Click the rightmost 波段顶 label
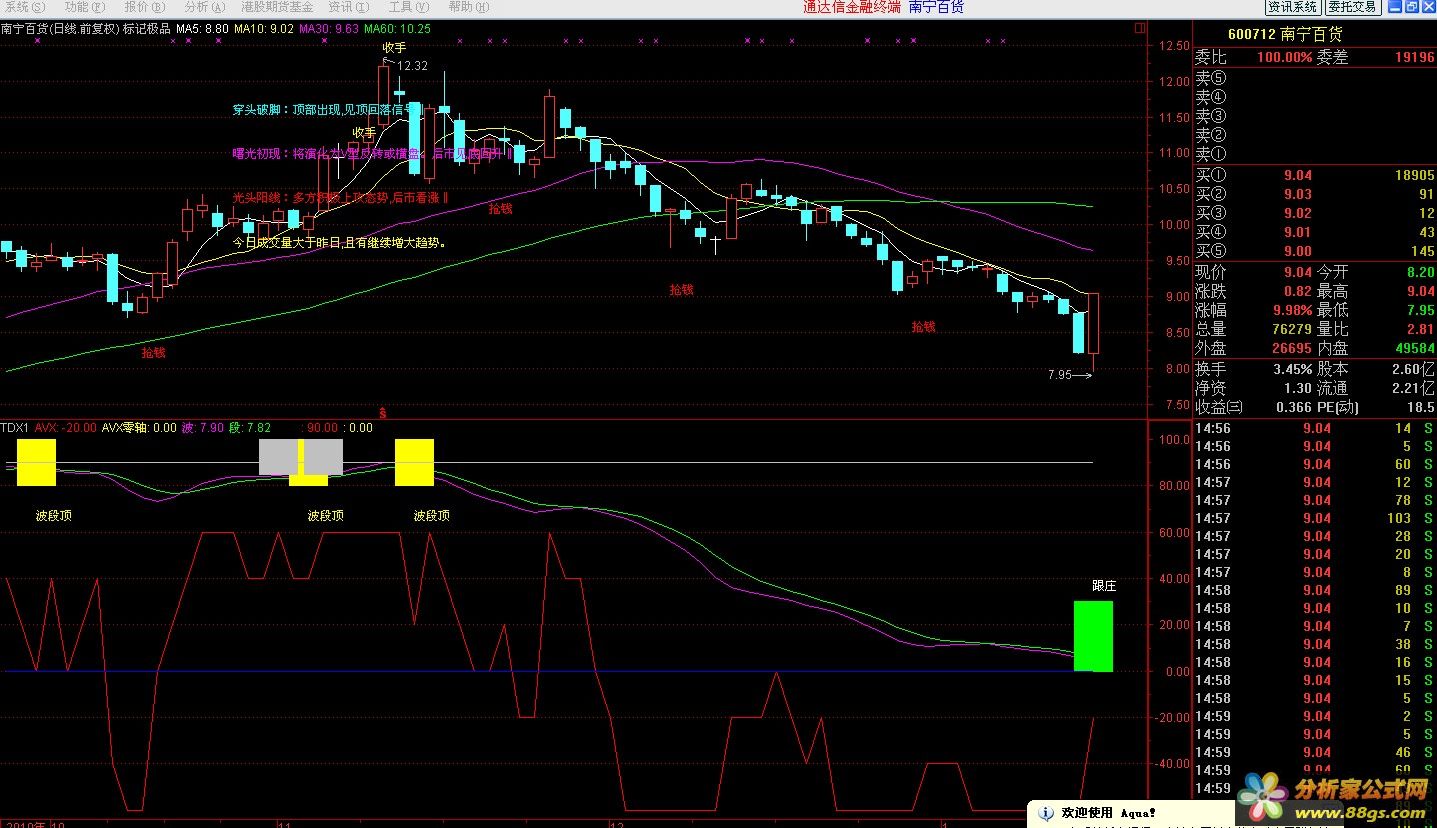Image resolution: width=1437 pixels, height=828 pixels. pyautogui.click(x=432, y=516)
